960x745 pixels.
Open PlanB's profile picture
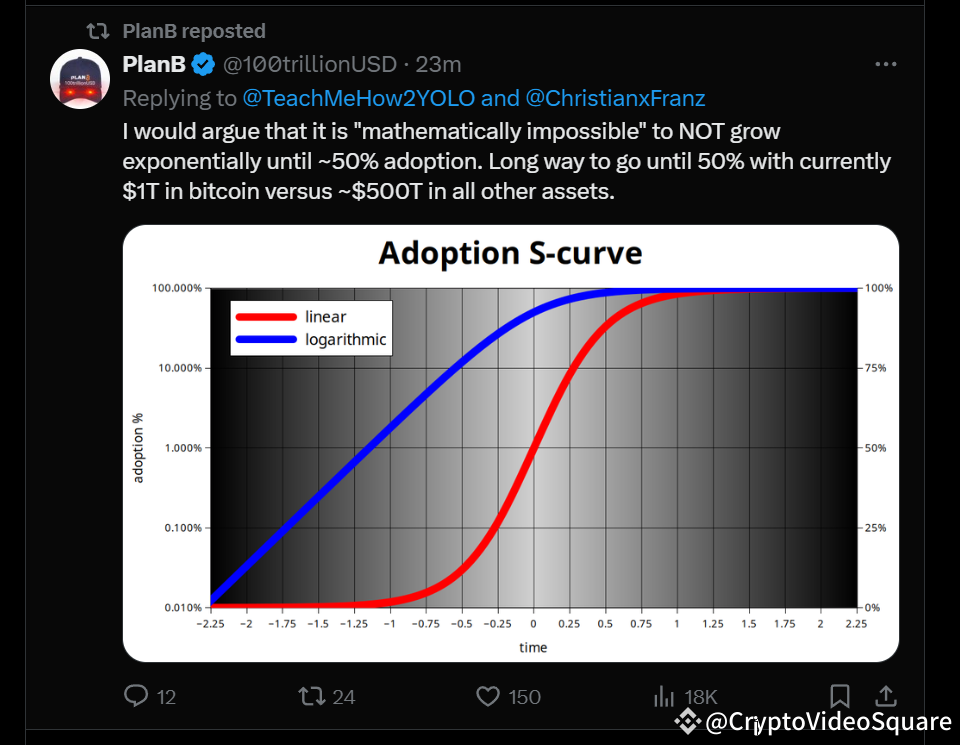click(x=79, y=79)
